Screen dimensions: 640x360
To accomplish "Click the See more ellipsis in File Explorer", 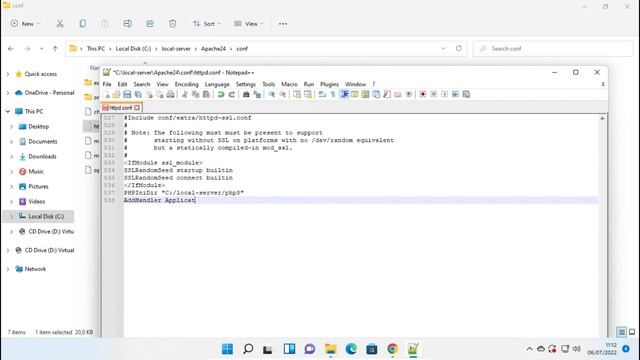I will pyautogui.click(x=282, y=24).
